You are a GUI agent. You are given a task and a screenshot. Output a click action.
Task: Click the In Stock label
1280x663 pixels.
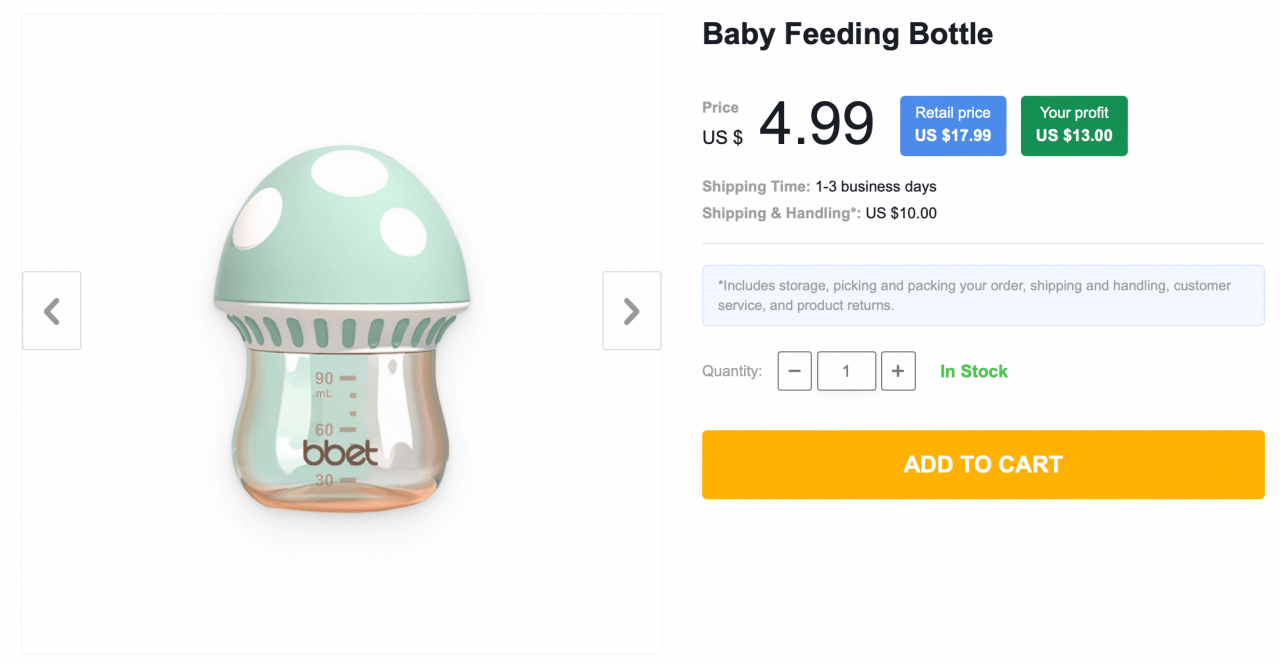973,371
